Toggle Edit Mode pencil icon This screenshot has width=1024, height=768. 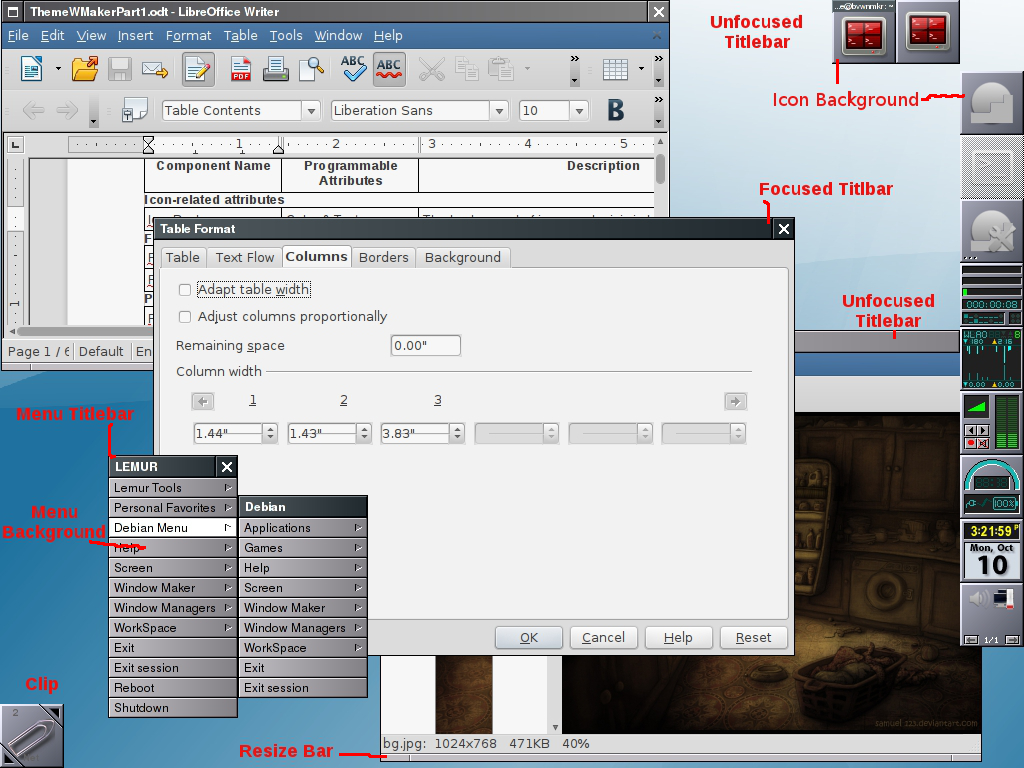[x=197, y=69]
